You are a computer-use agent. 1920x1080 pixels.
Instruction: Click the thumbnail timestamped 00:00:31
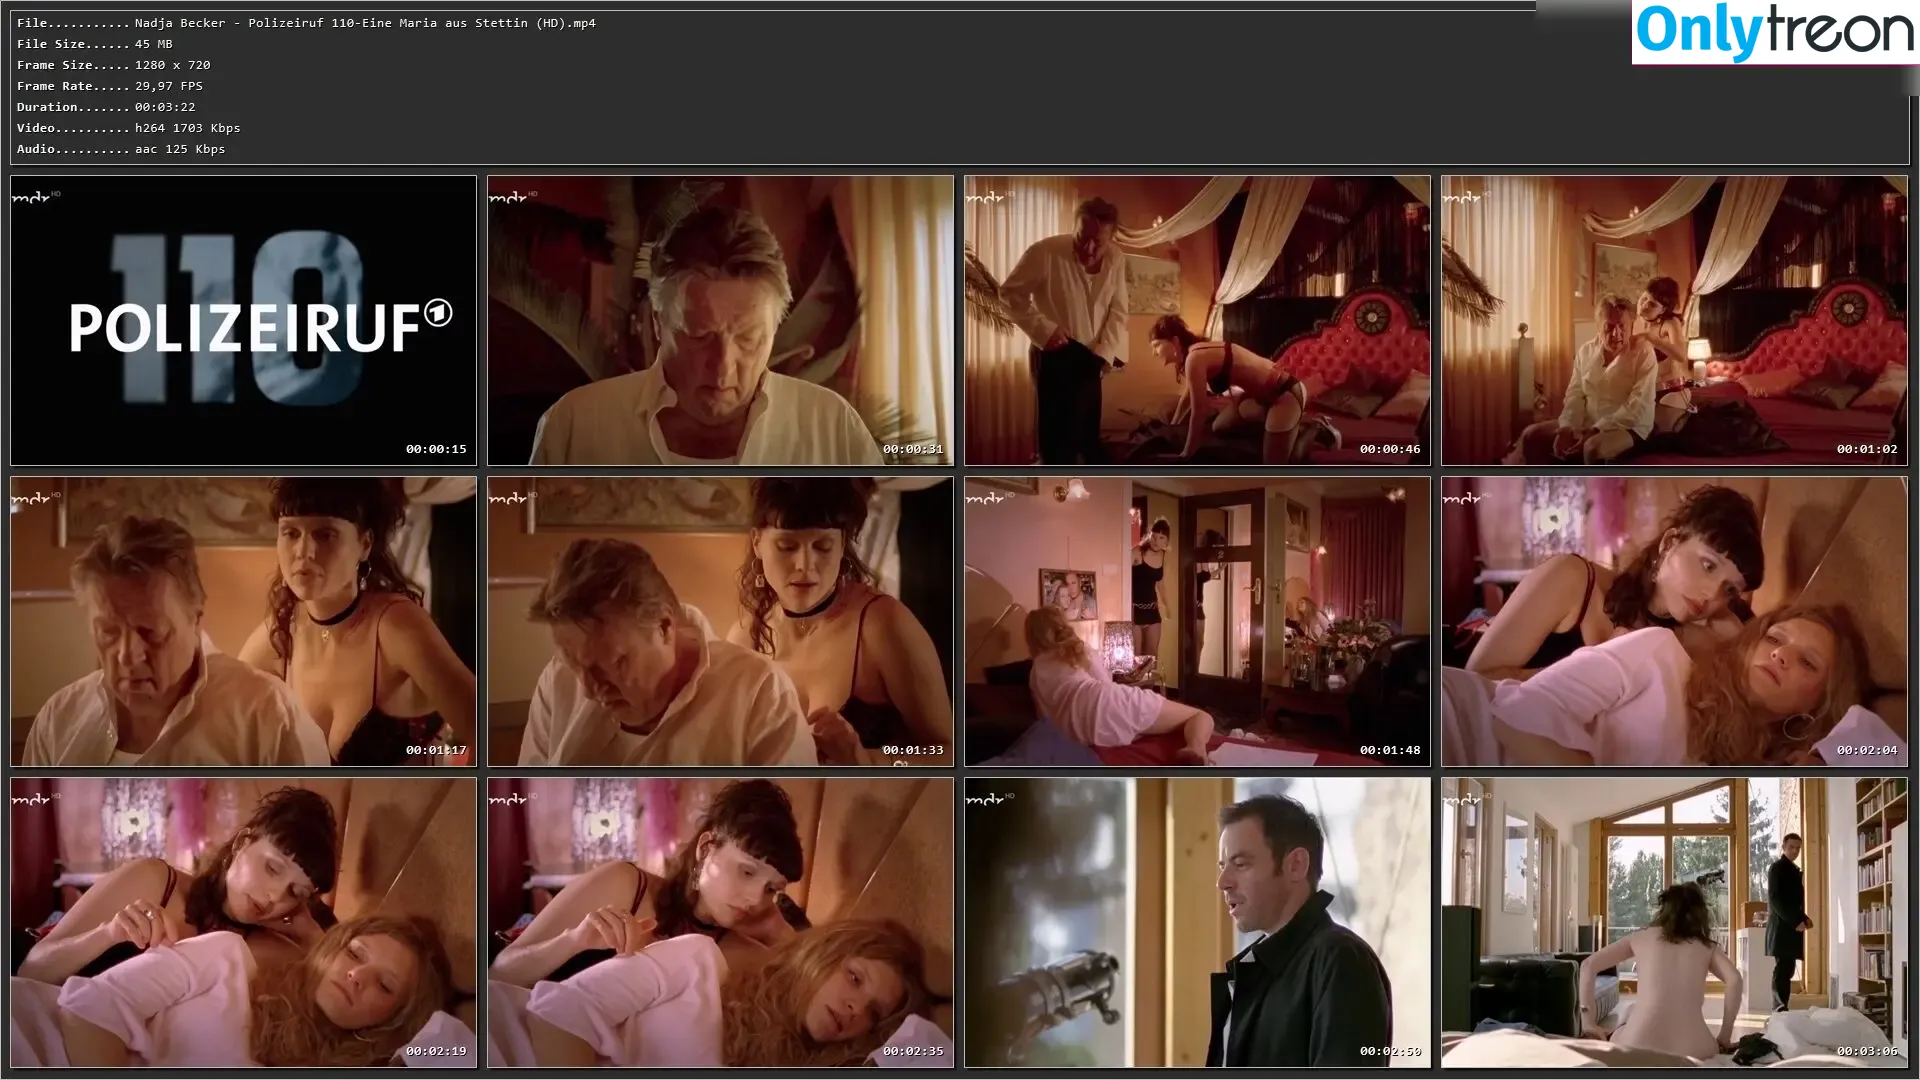[720, 321]
